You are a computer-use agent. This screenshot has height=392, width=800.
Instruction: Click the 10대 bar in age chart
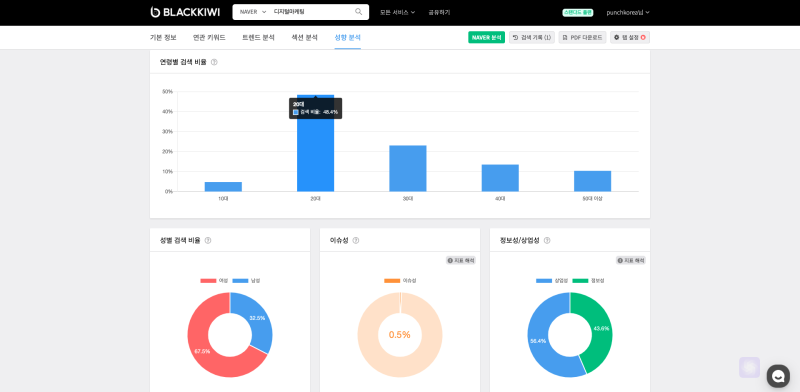pos(223,187)
